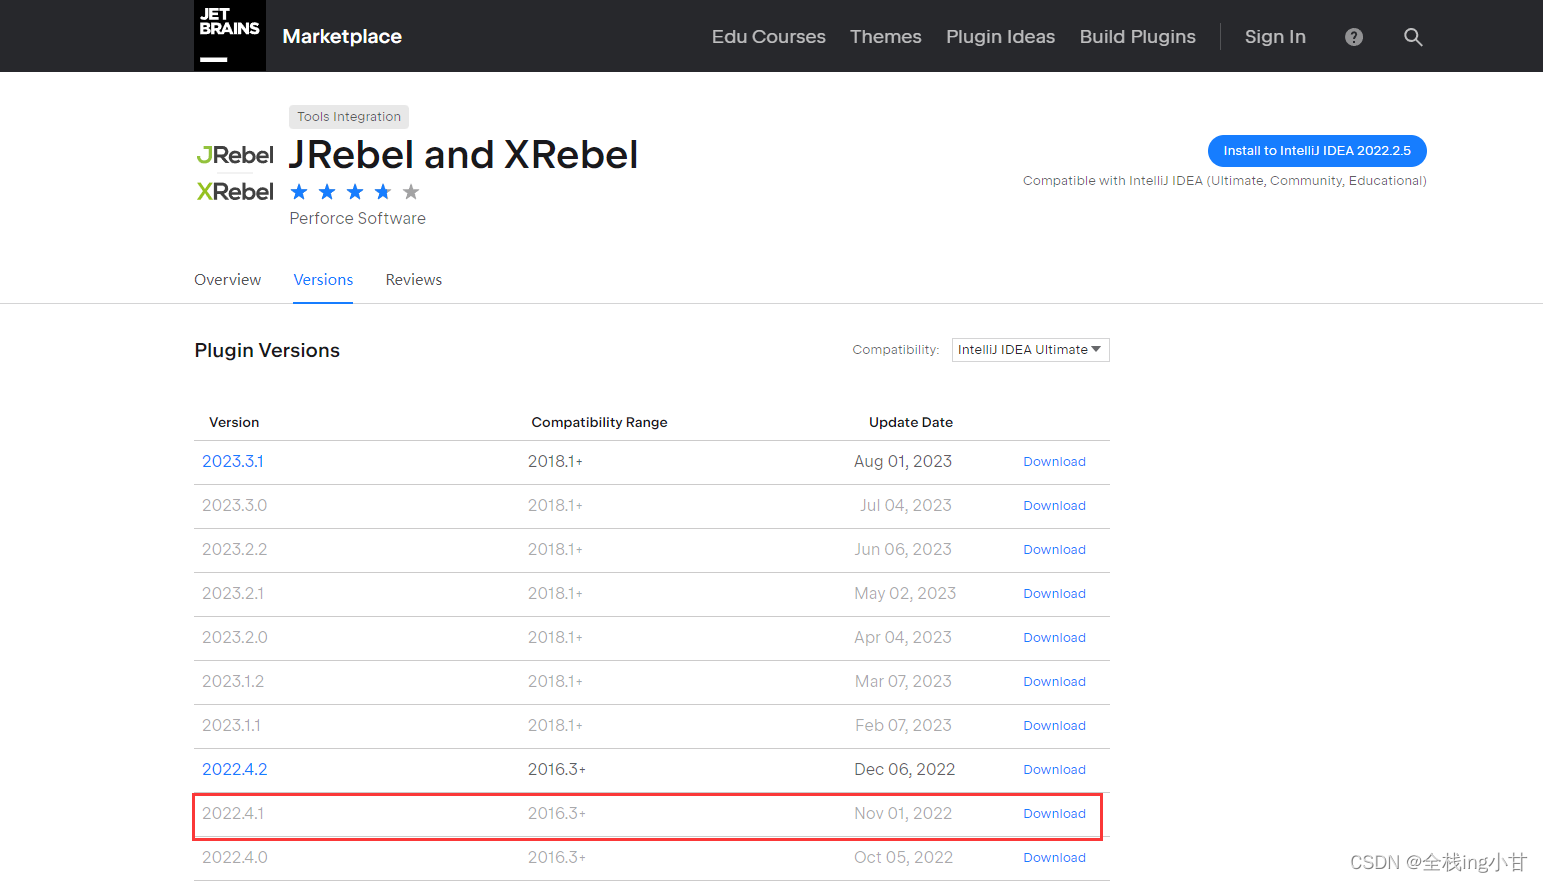Click version text 2023.3.0
This screenshot has width=1543, height=882.
pyautogui.click(x=235, y=505)
